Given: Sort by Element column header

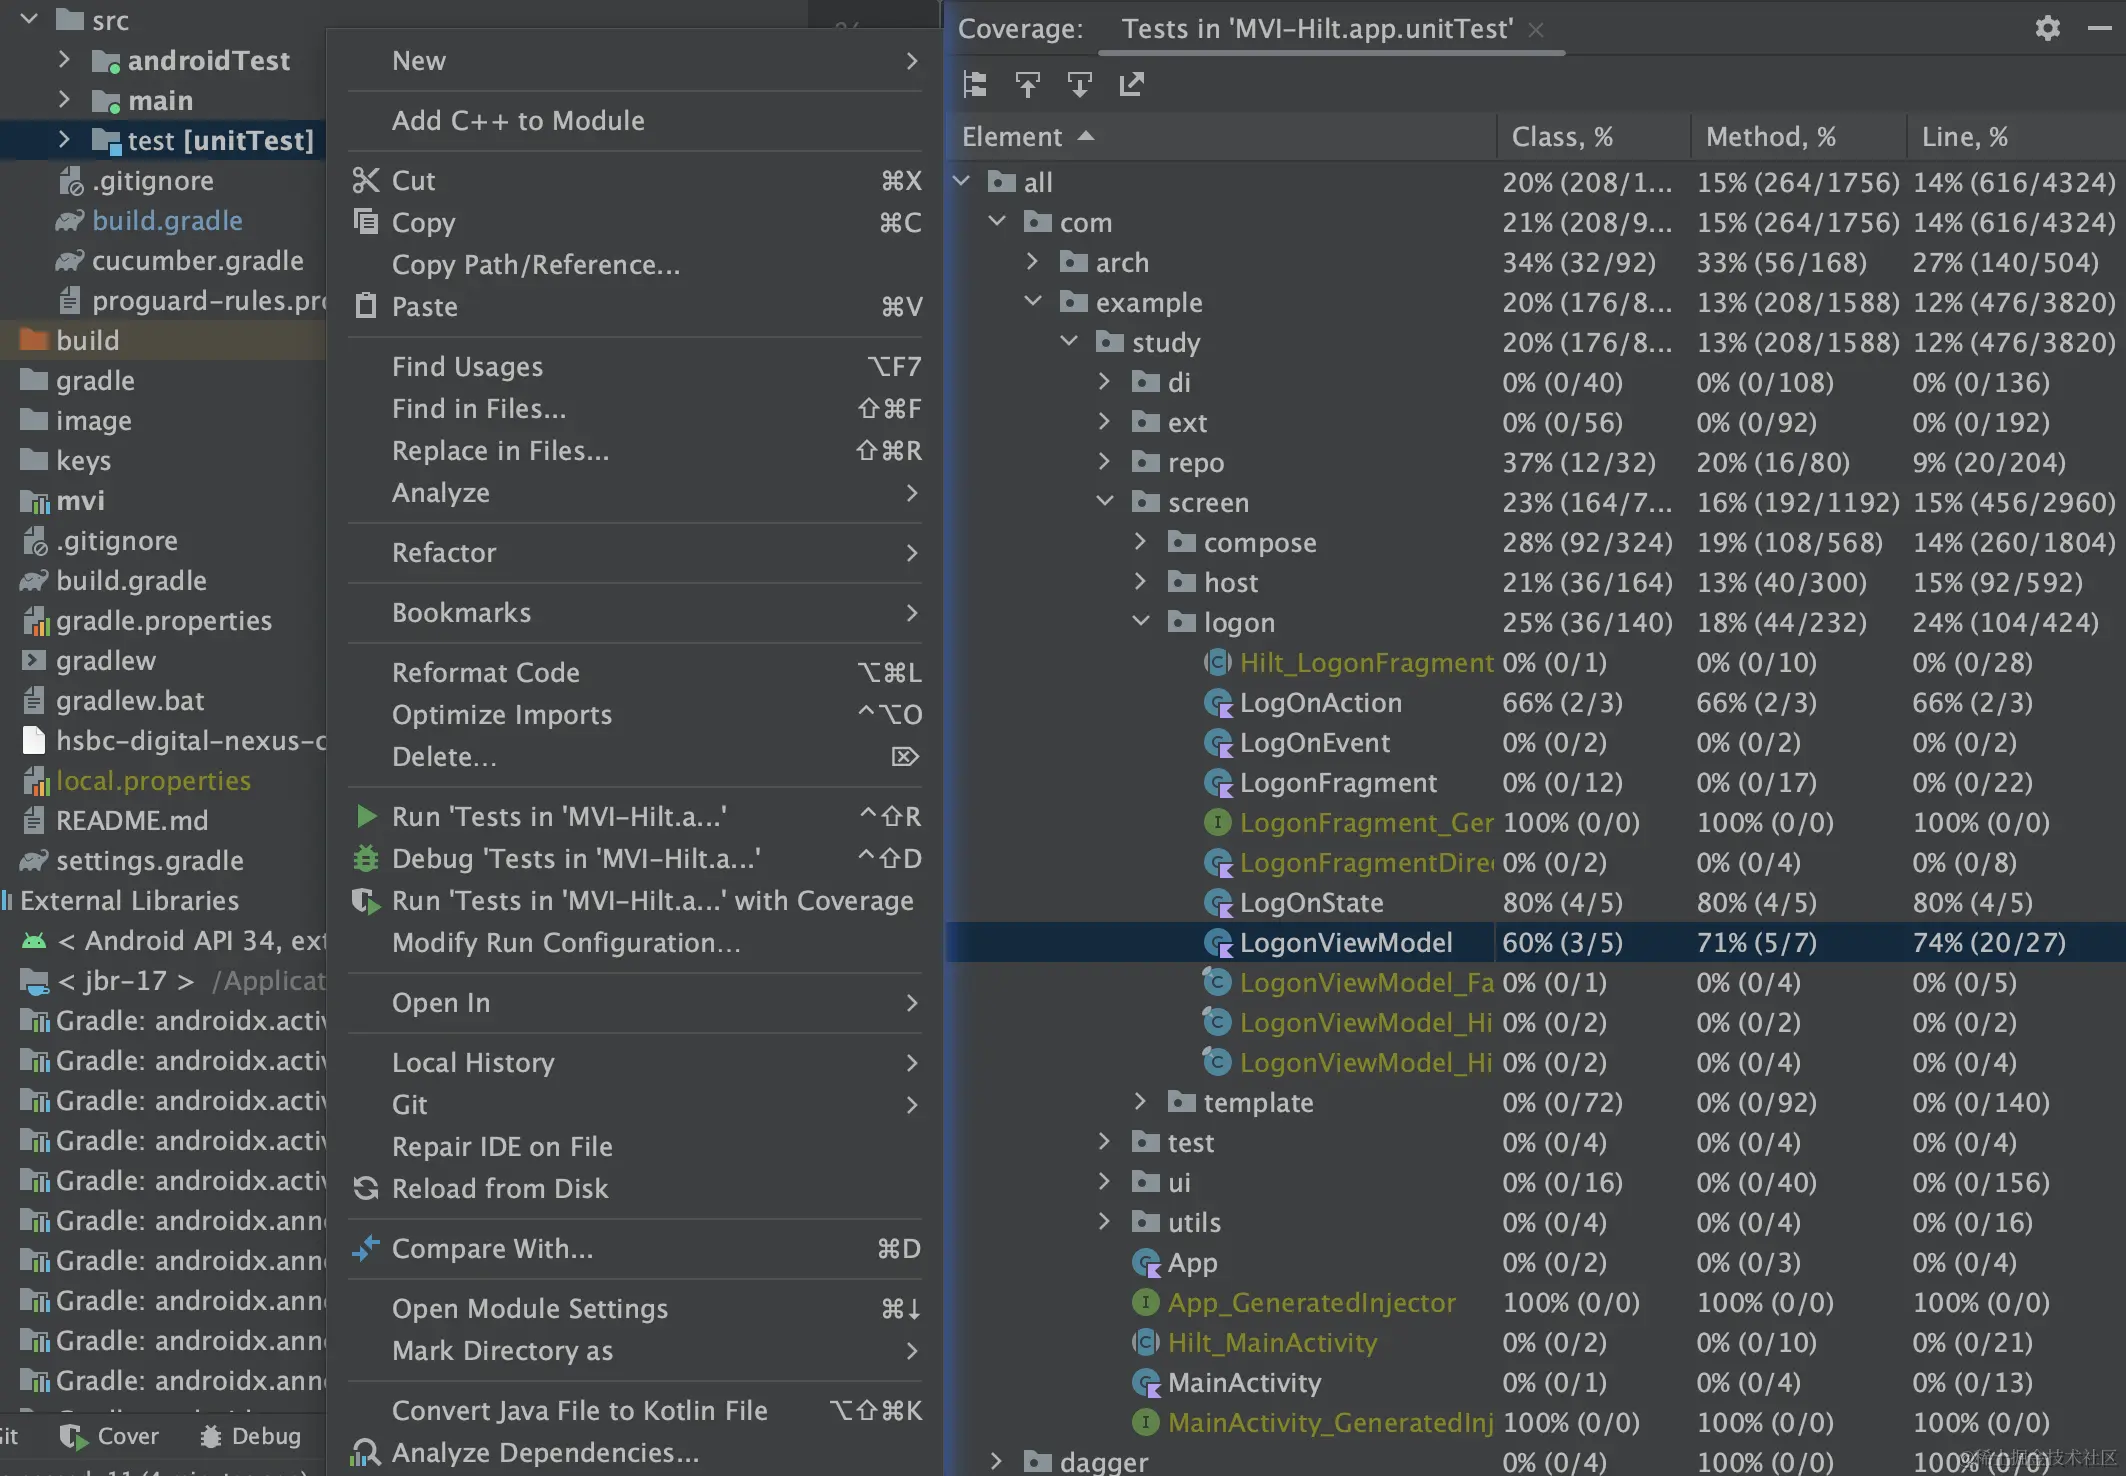Looking at the screenshot, I should coord(1220,137).
